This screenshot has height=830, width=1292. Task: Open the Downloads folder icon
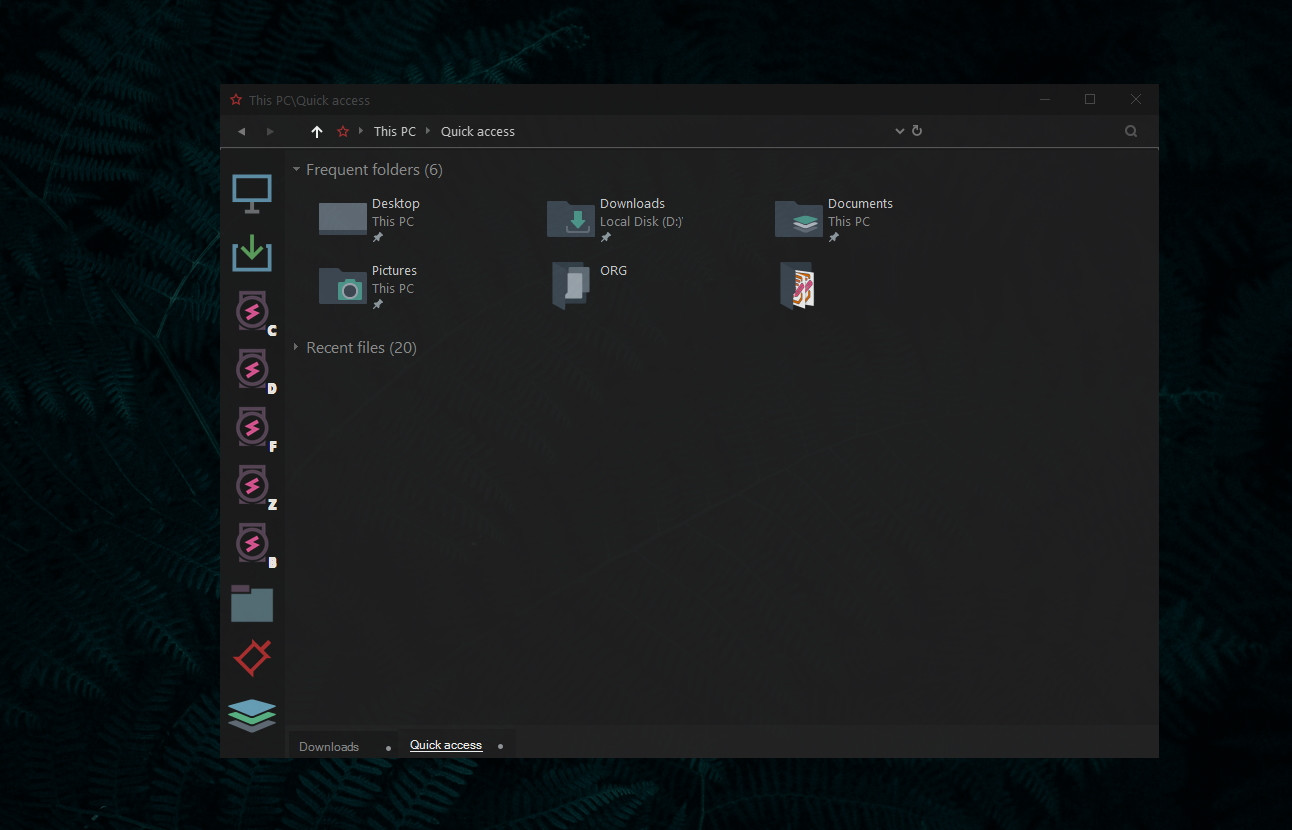(571, 218)
